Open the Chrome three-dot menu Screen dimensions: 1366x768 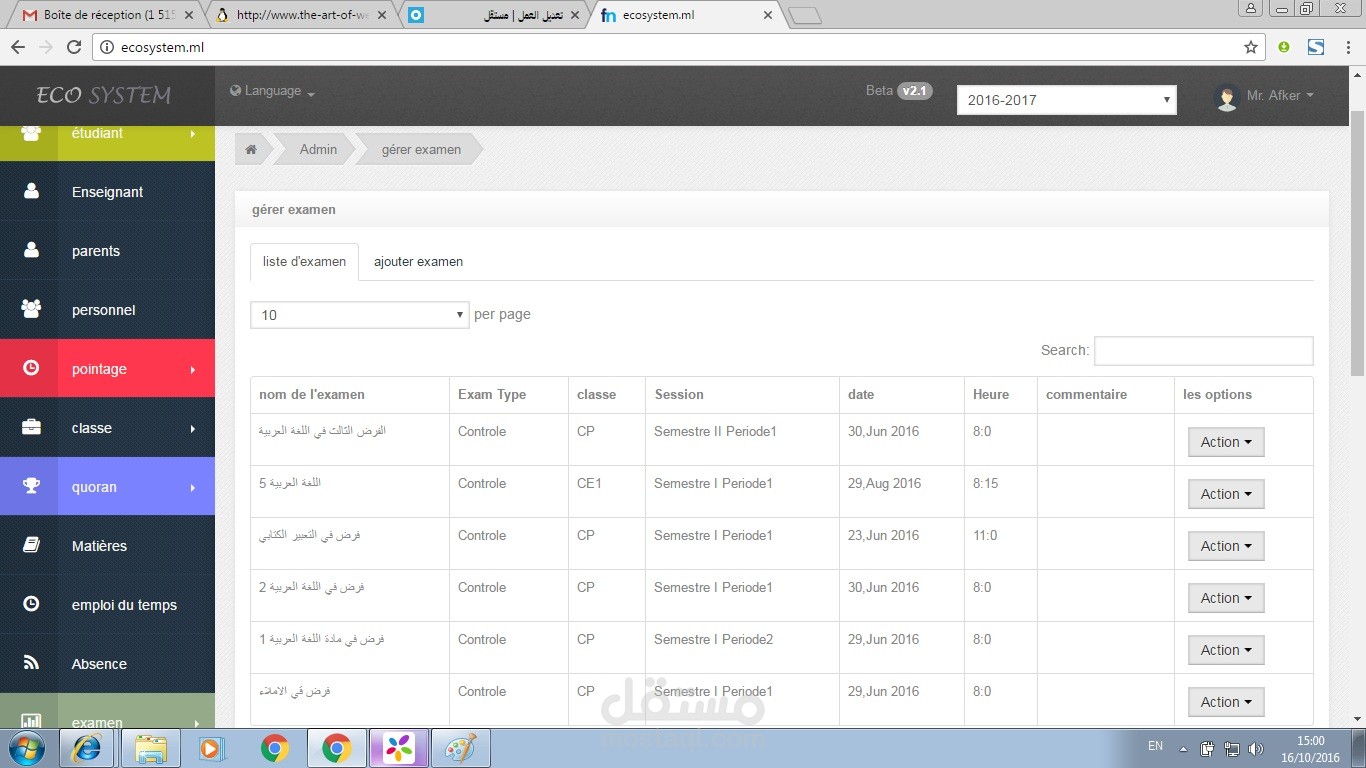click(x=1346, y=46)
